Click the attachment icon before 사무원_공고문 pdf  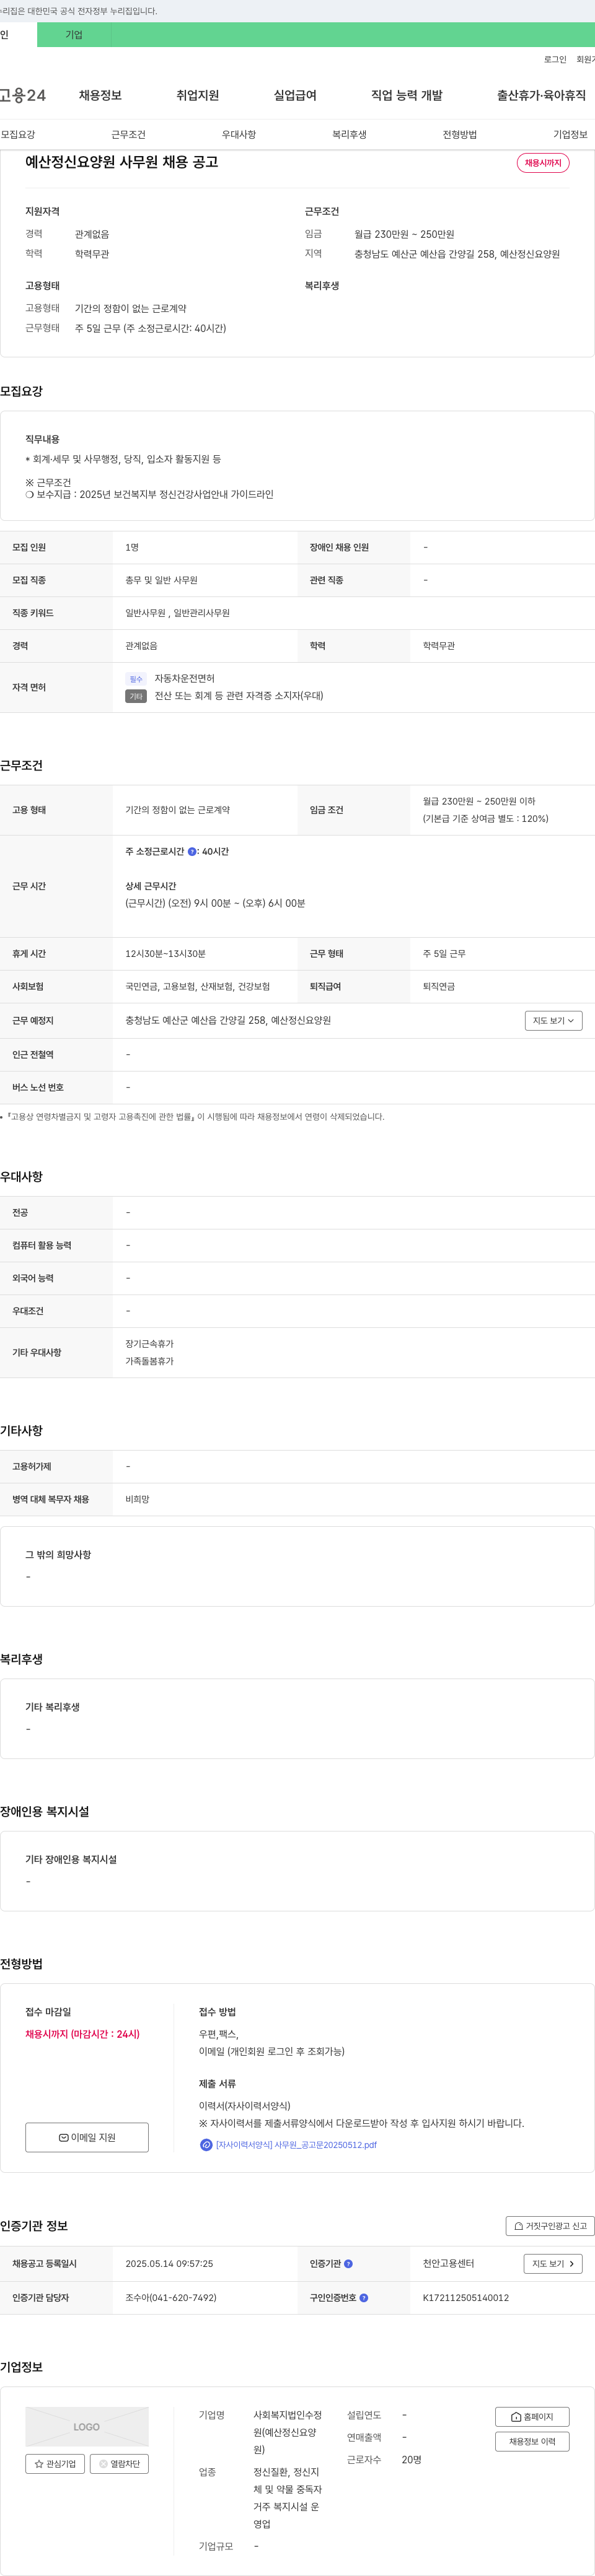(x=206, y=2145)
